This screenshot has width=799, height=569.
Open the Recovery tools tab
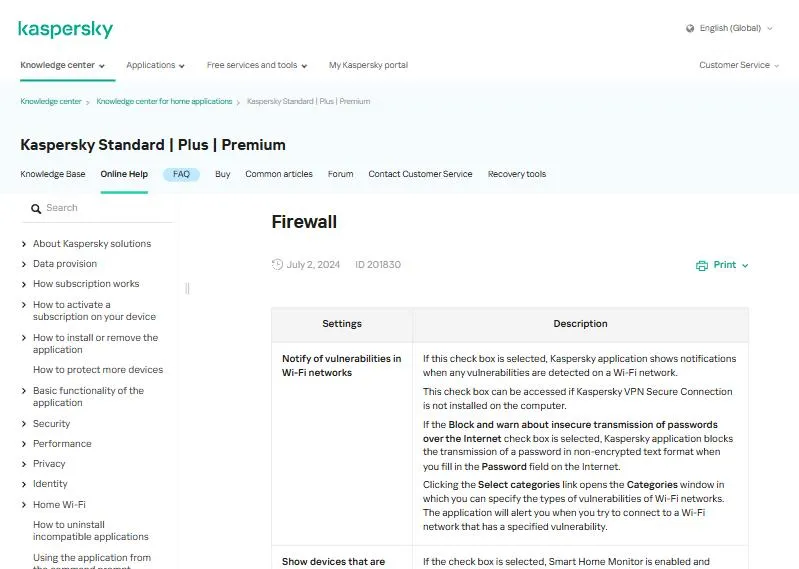click(517, 174)
